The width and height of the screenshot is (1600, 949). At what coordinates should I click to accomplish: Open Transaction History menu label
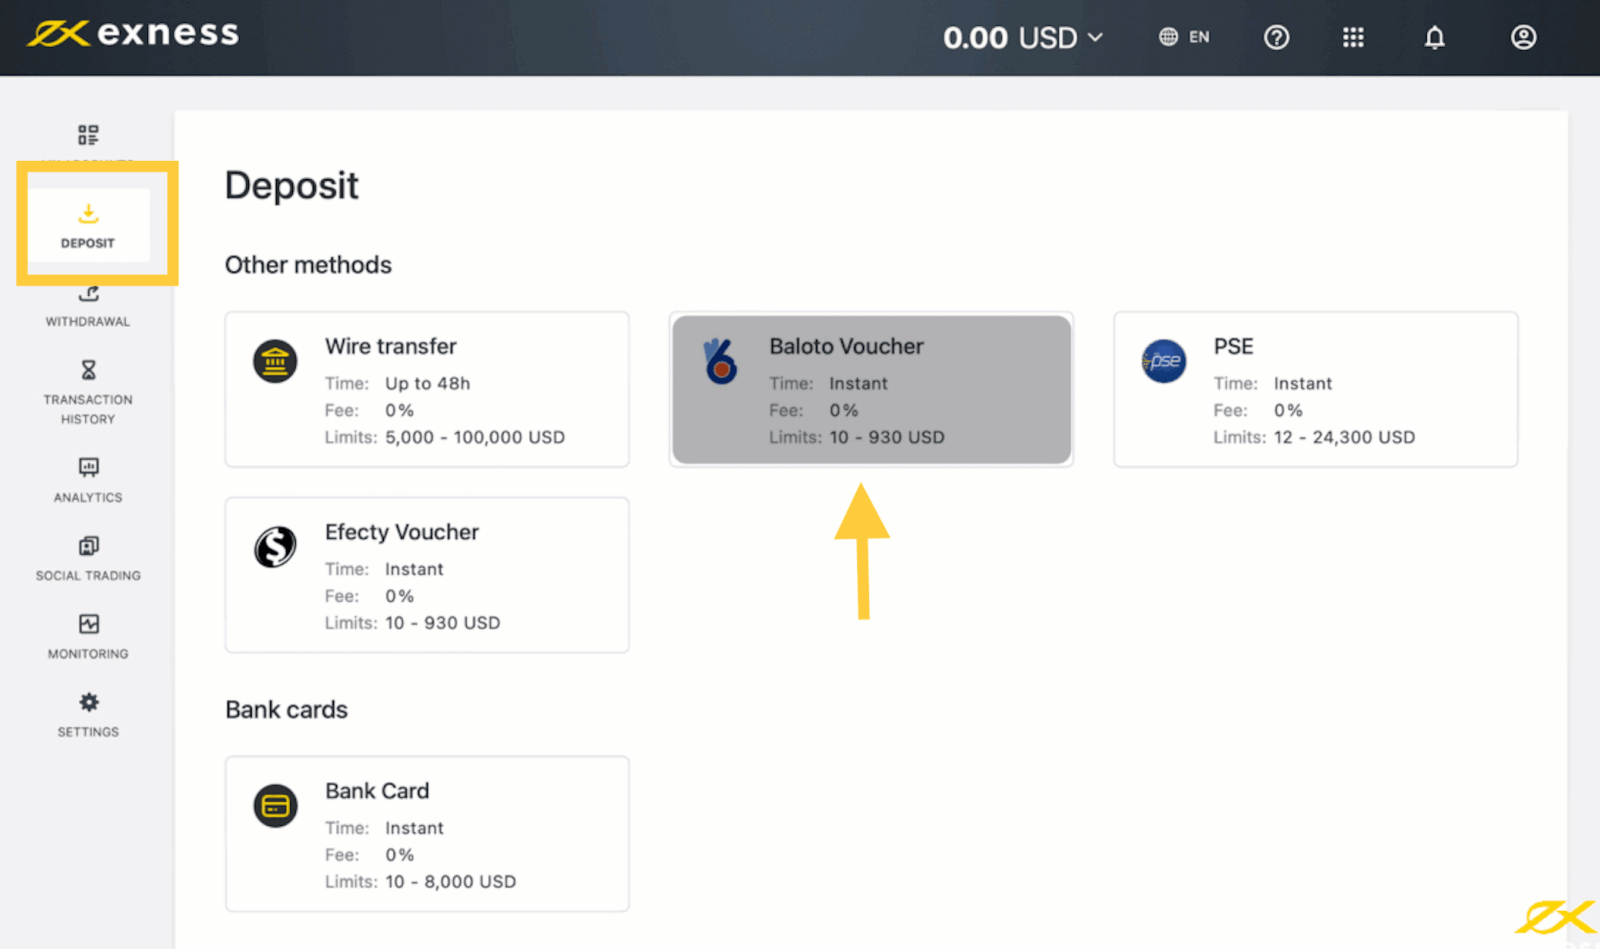click(x=88, y=409)
